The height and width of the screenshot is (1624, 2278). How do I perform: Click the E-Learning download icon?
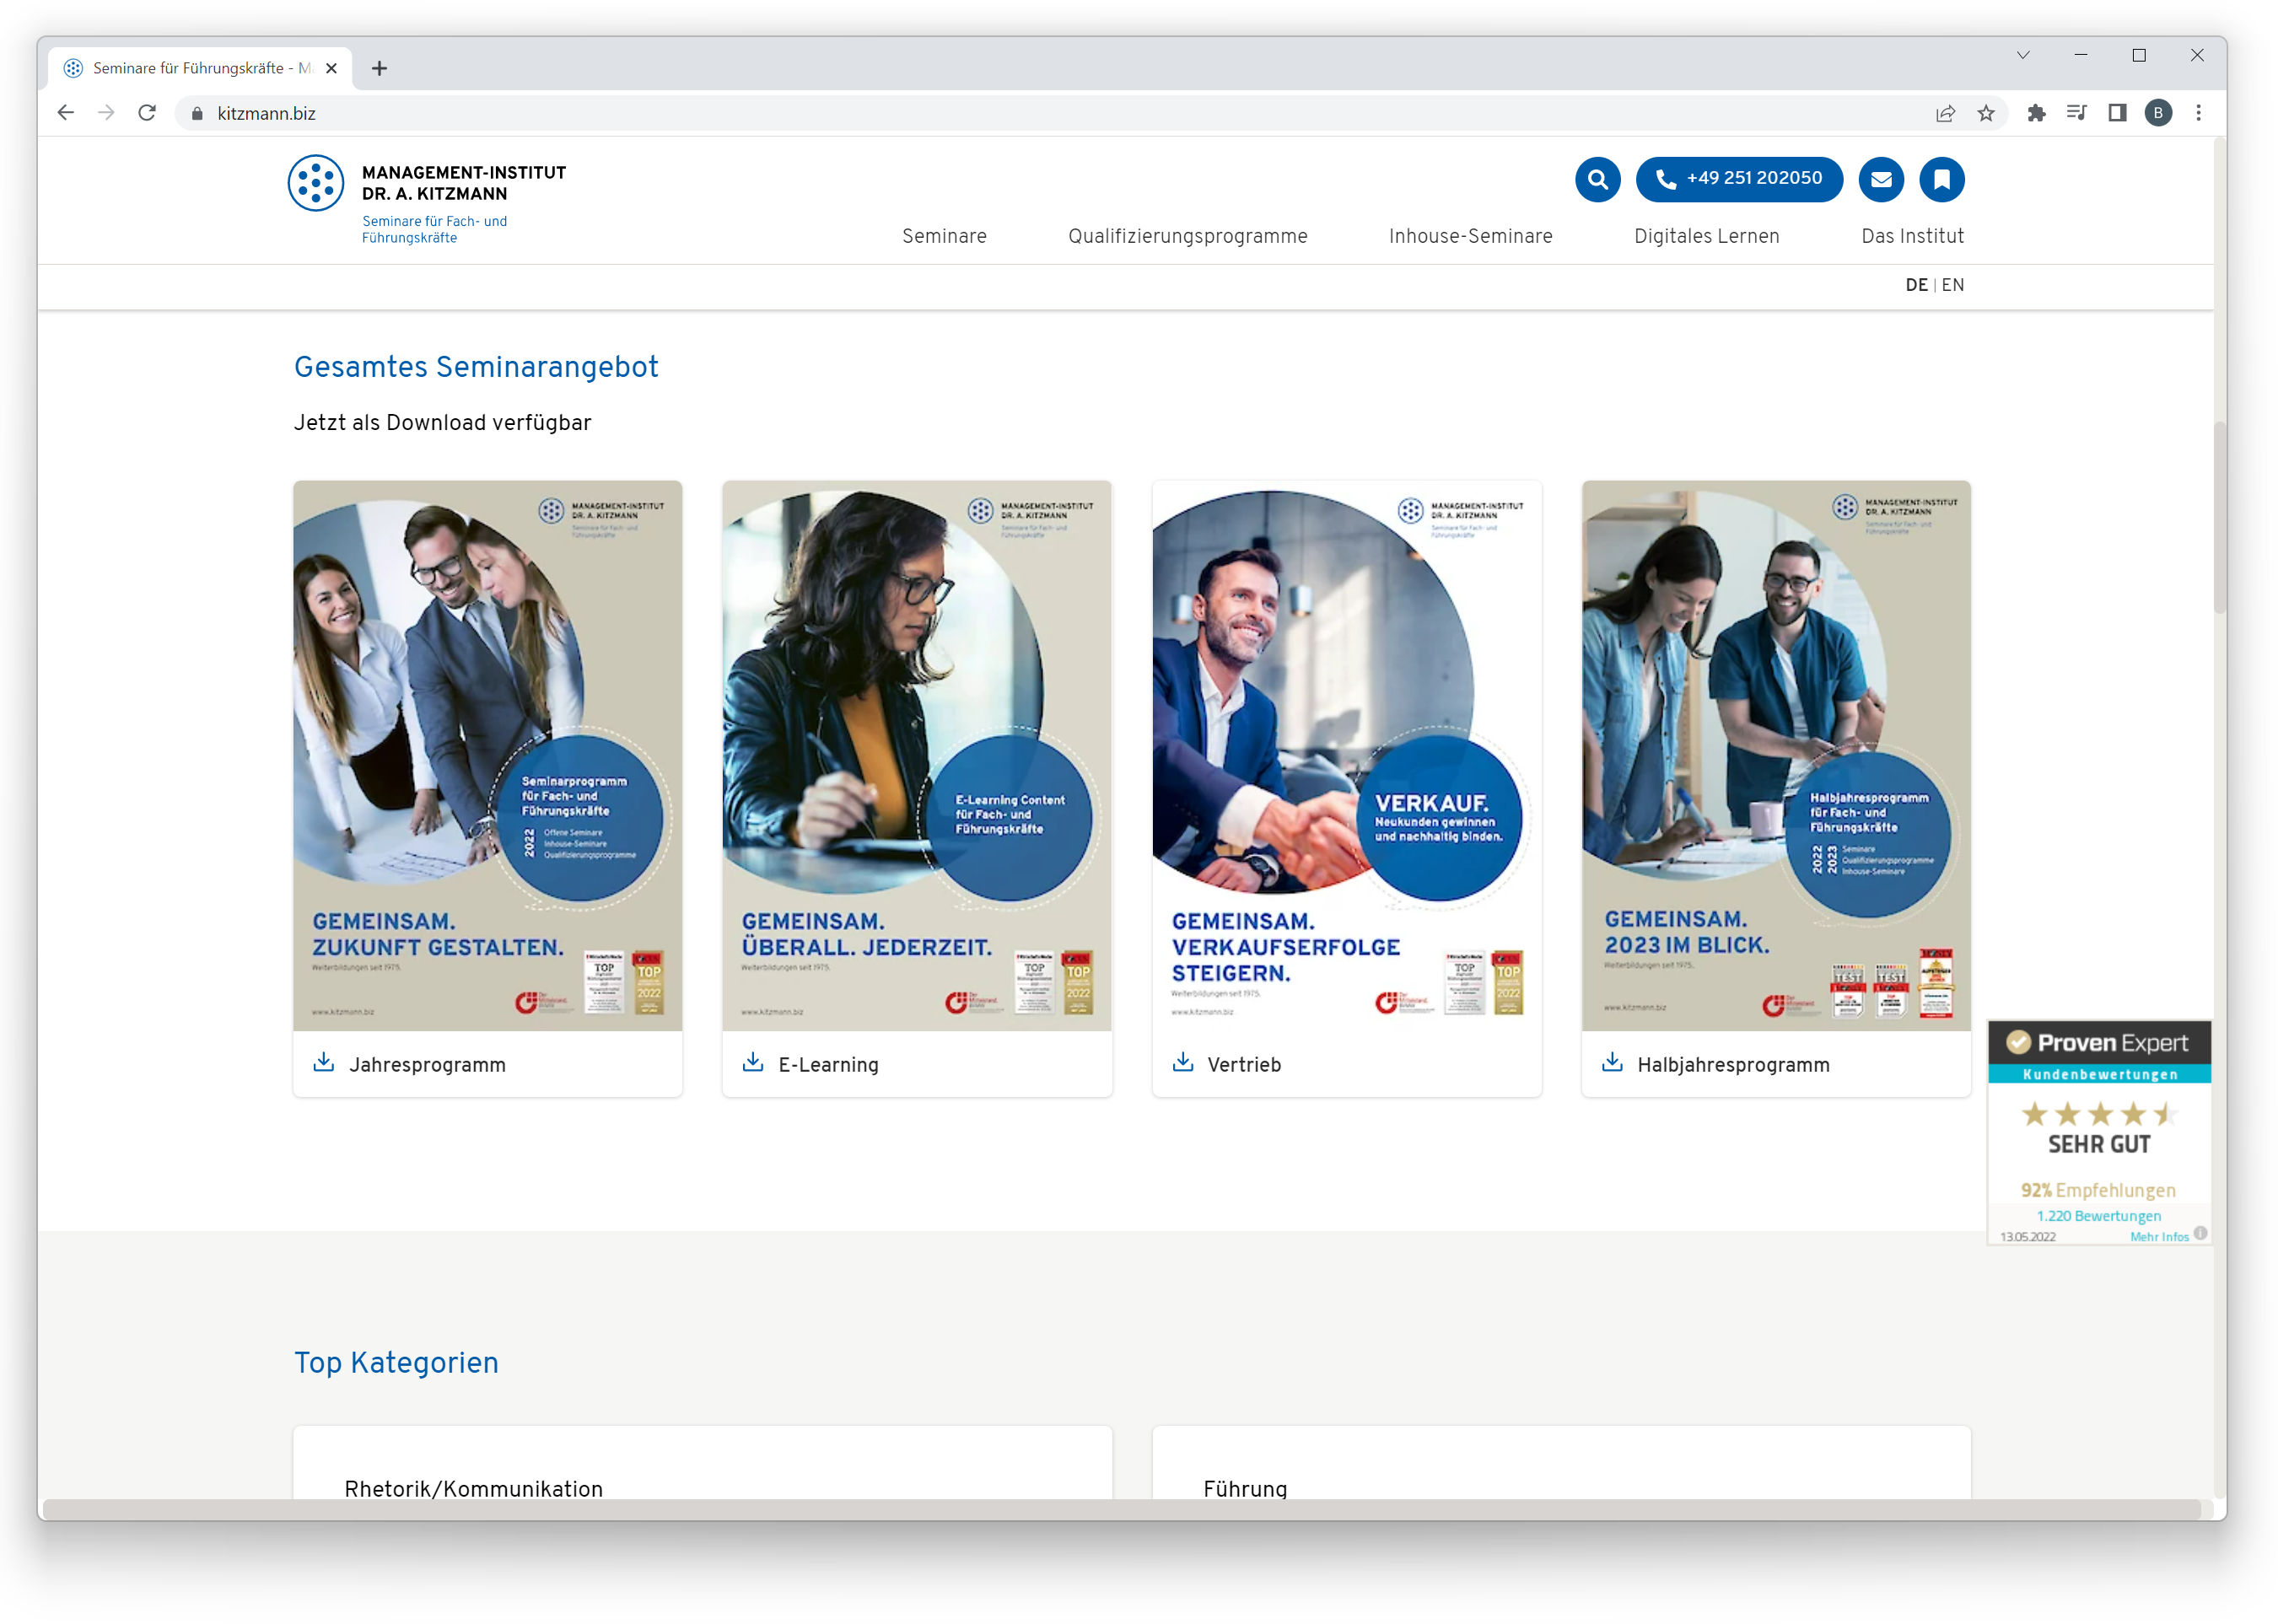[753, 1062]
